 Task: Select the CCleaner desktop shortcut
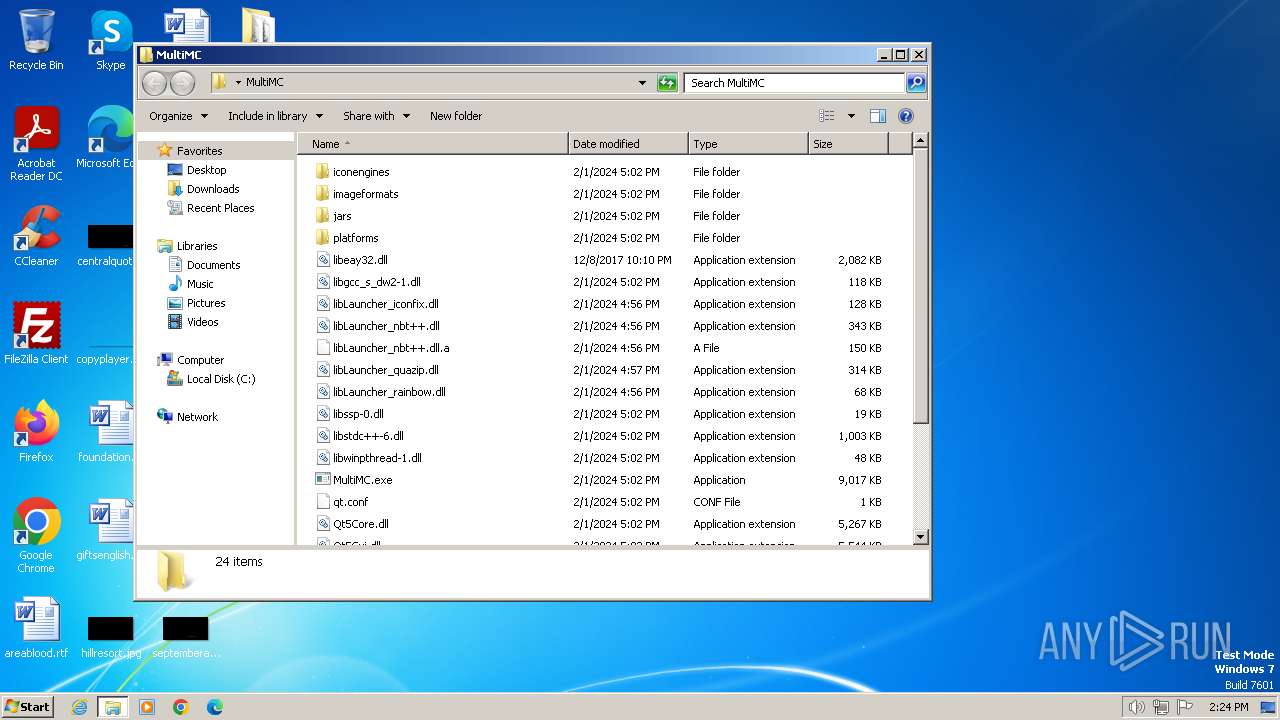pyautogui.click(x=36, y=236)
